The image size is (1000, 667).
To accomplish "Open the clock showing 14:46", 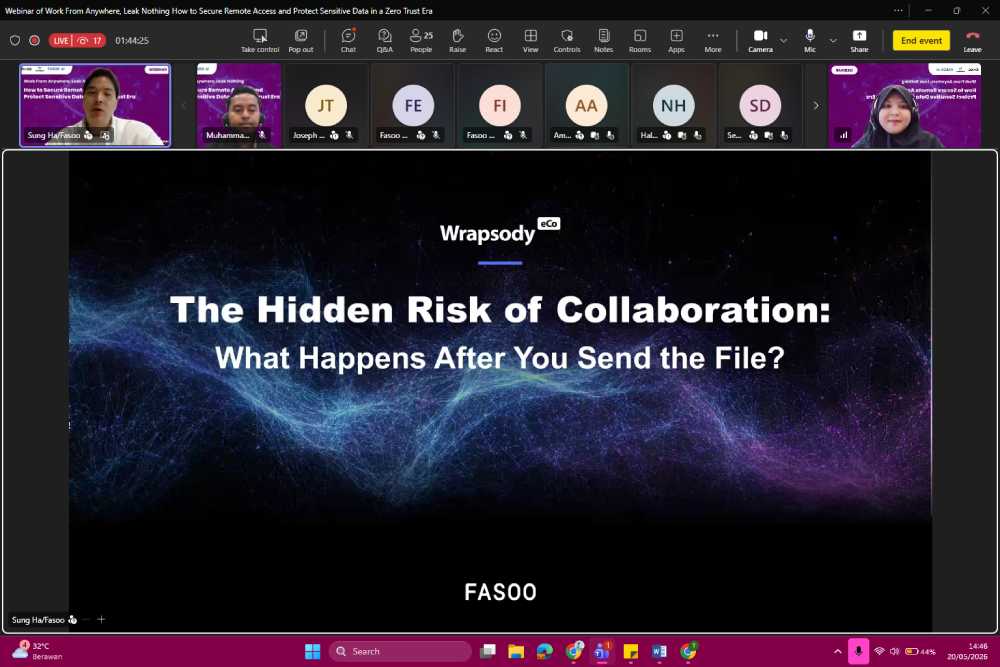I will 967,651.
